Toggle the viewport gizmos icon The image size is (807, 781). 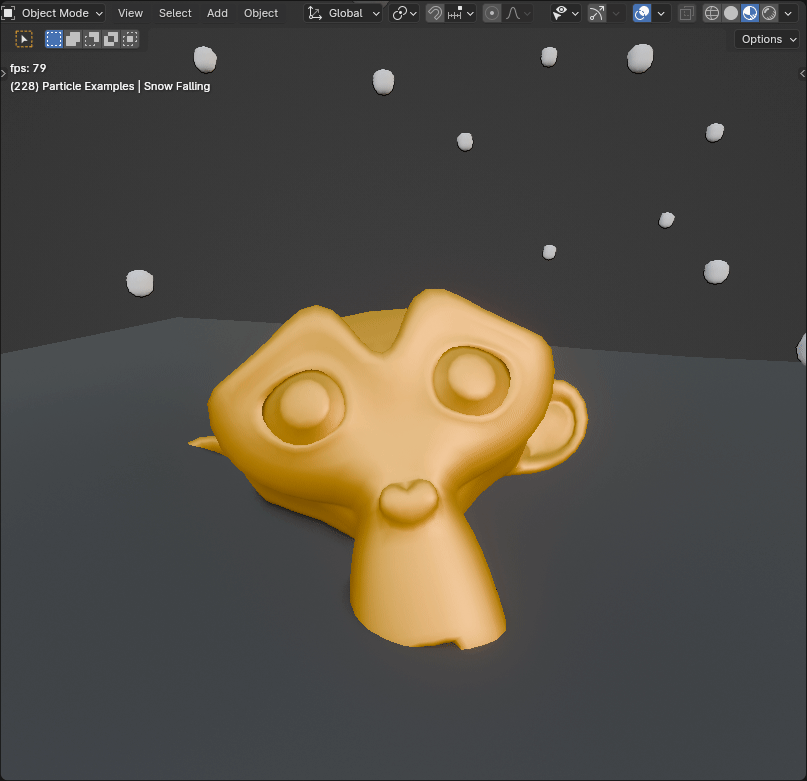[597, 13]
